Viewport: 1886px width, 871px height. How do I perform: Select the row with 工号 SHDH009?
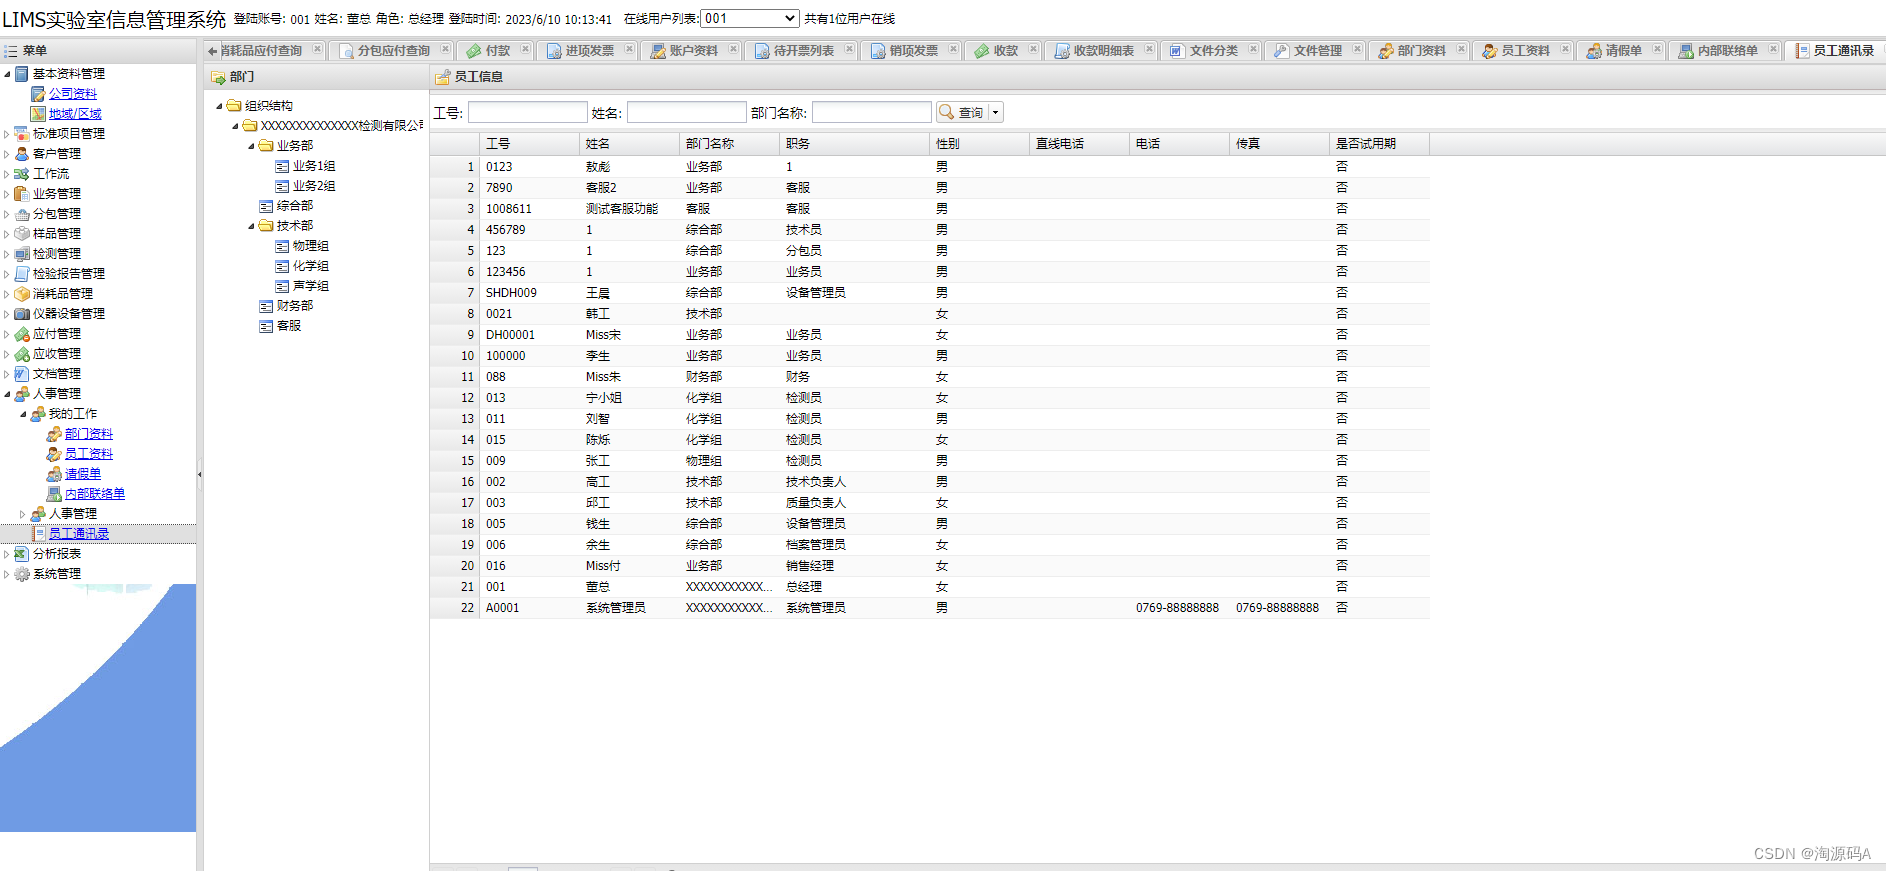coord(929,293)
